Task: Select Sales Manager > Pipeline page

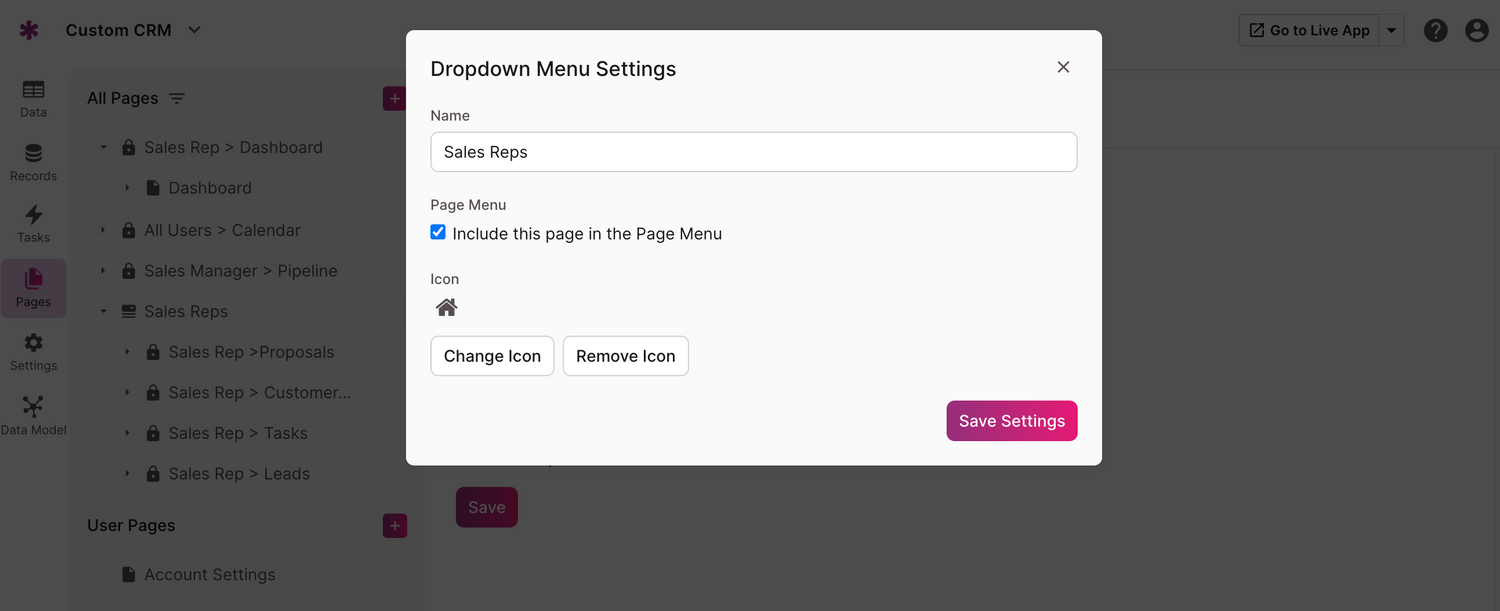Action: coord(240,271)
